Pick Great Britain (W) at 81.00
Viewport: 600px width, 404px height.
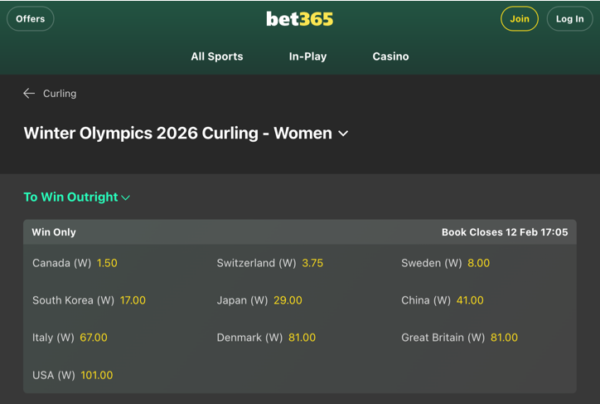tap(504, 338)
